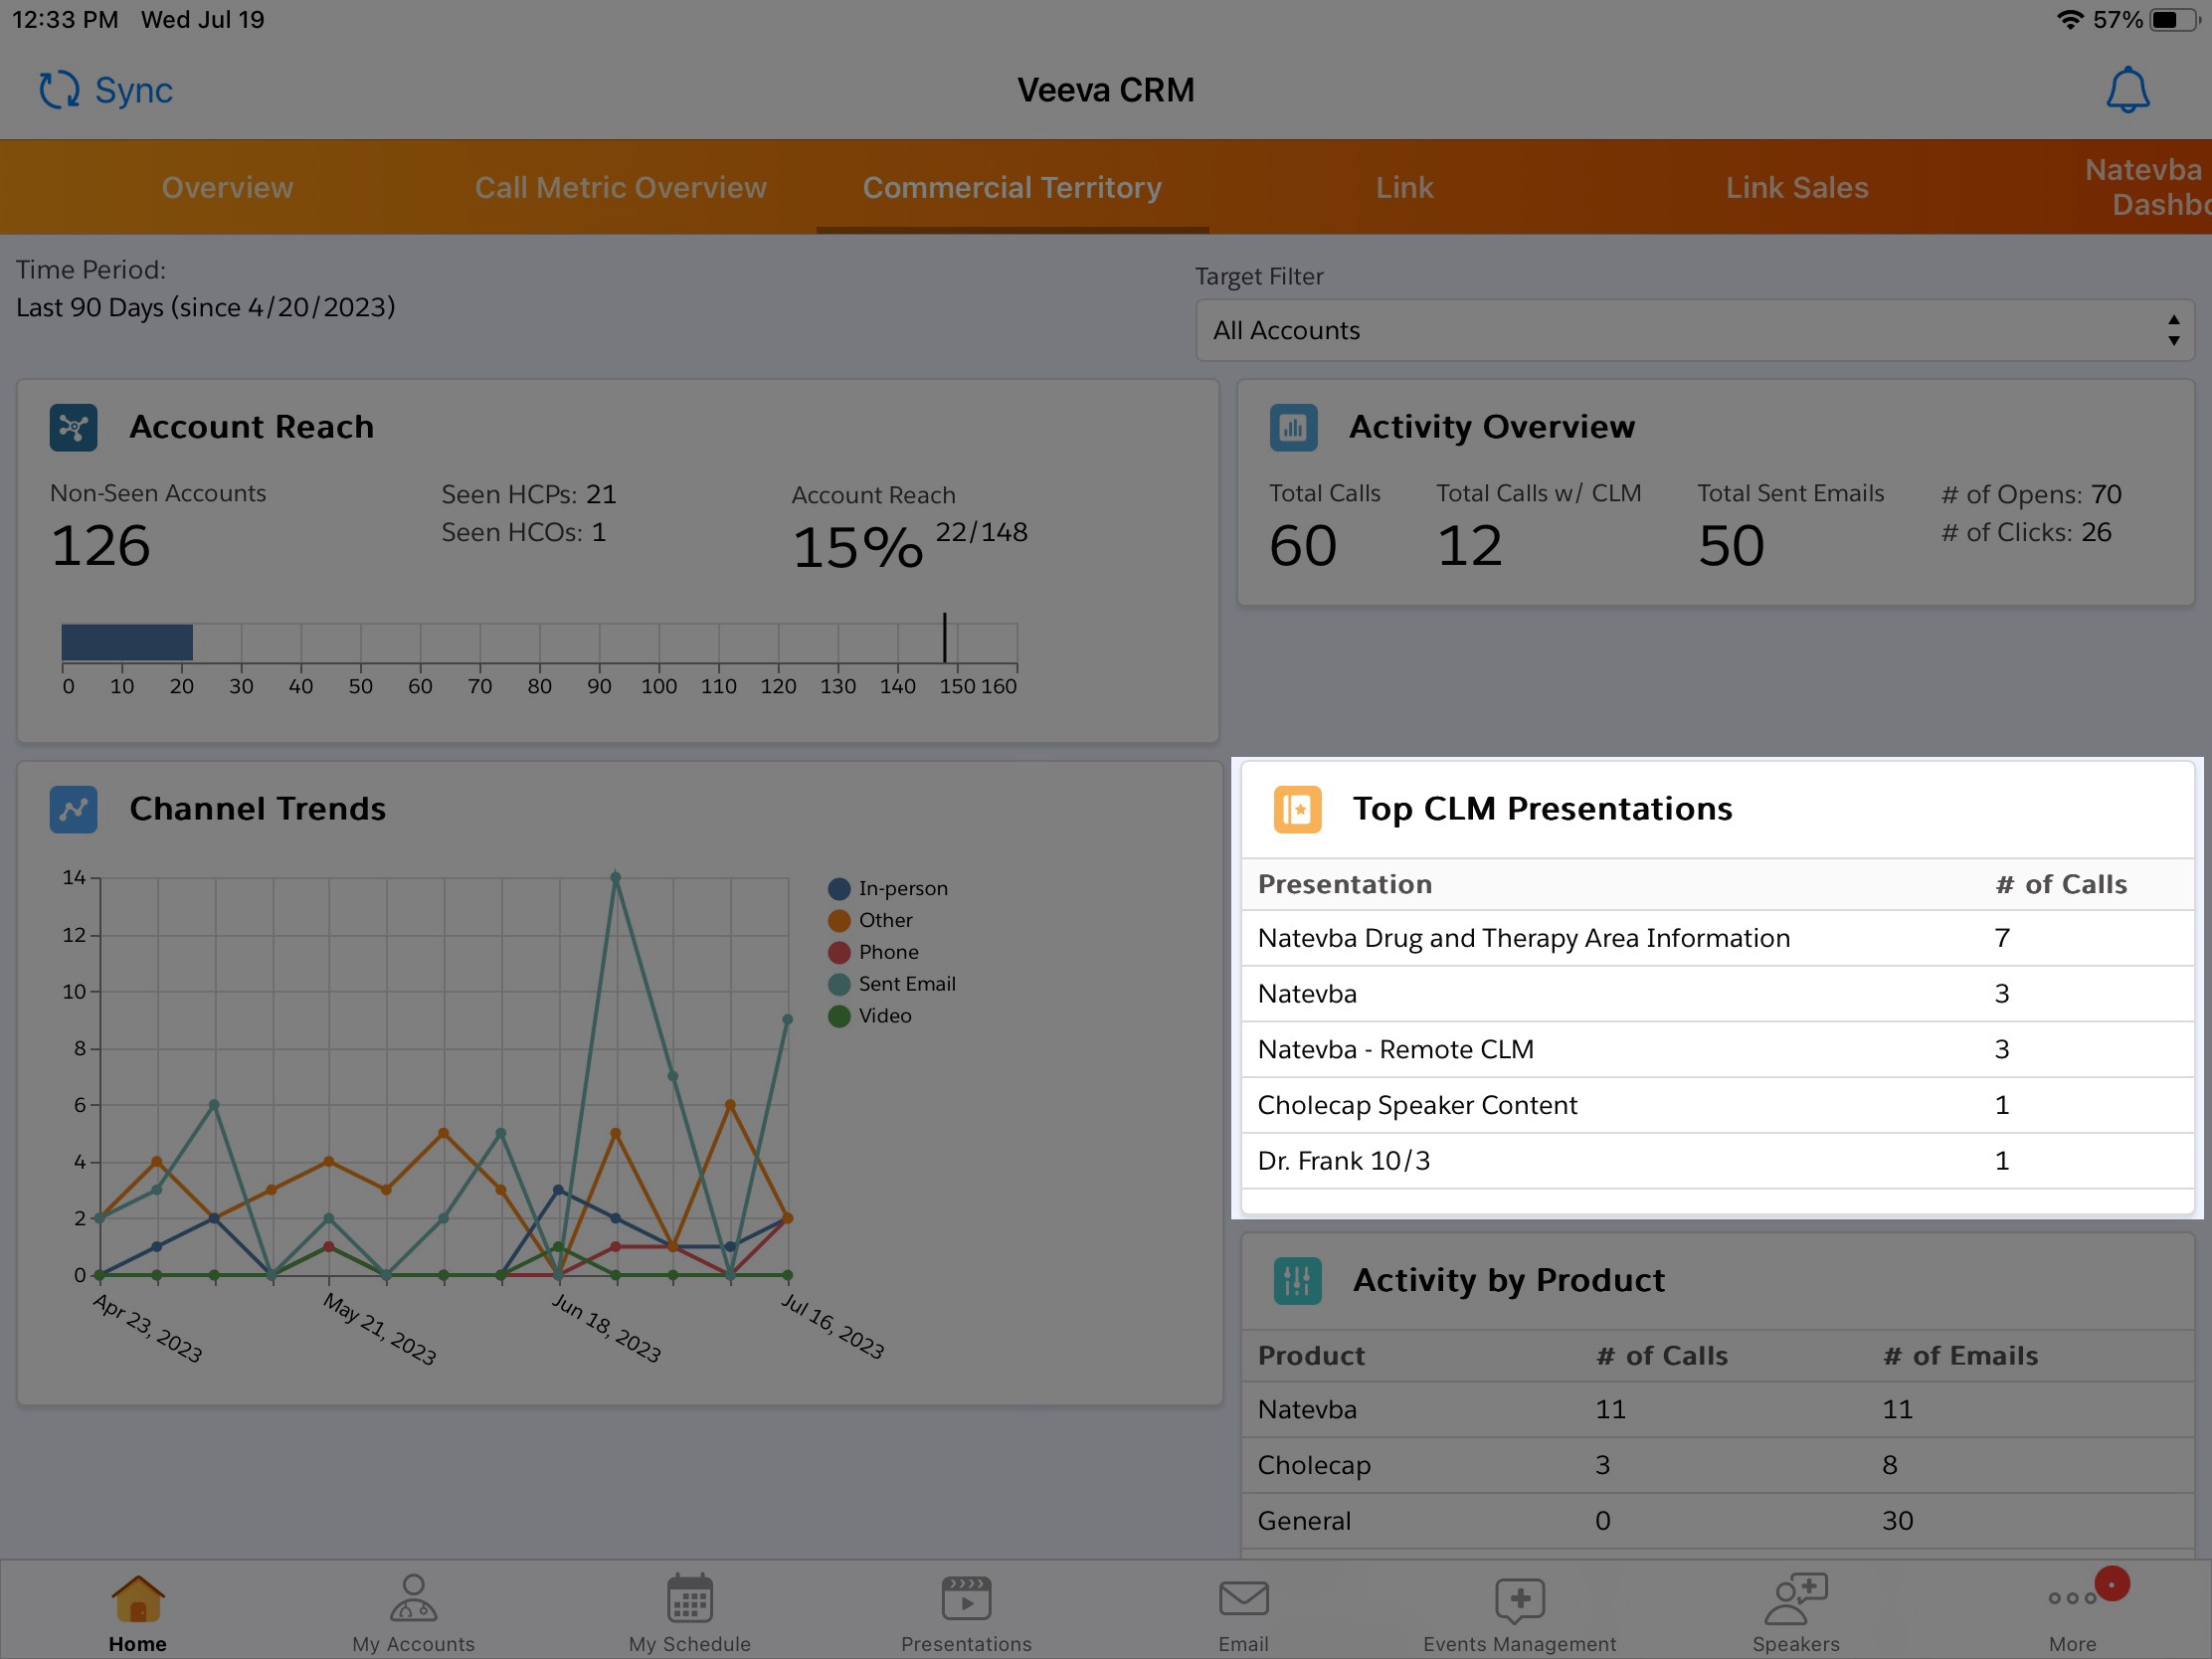
Task: Select the Overview tab
Action: click(227, 188)
